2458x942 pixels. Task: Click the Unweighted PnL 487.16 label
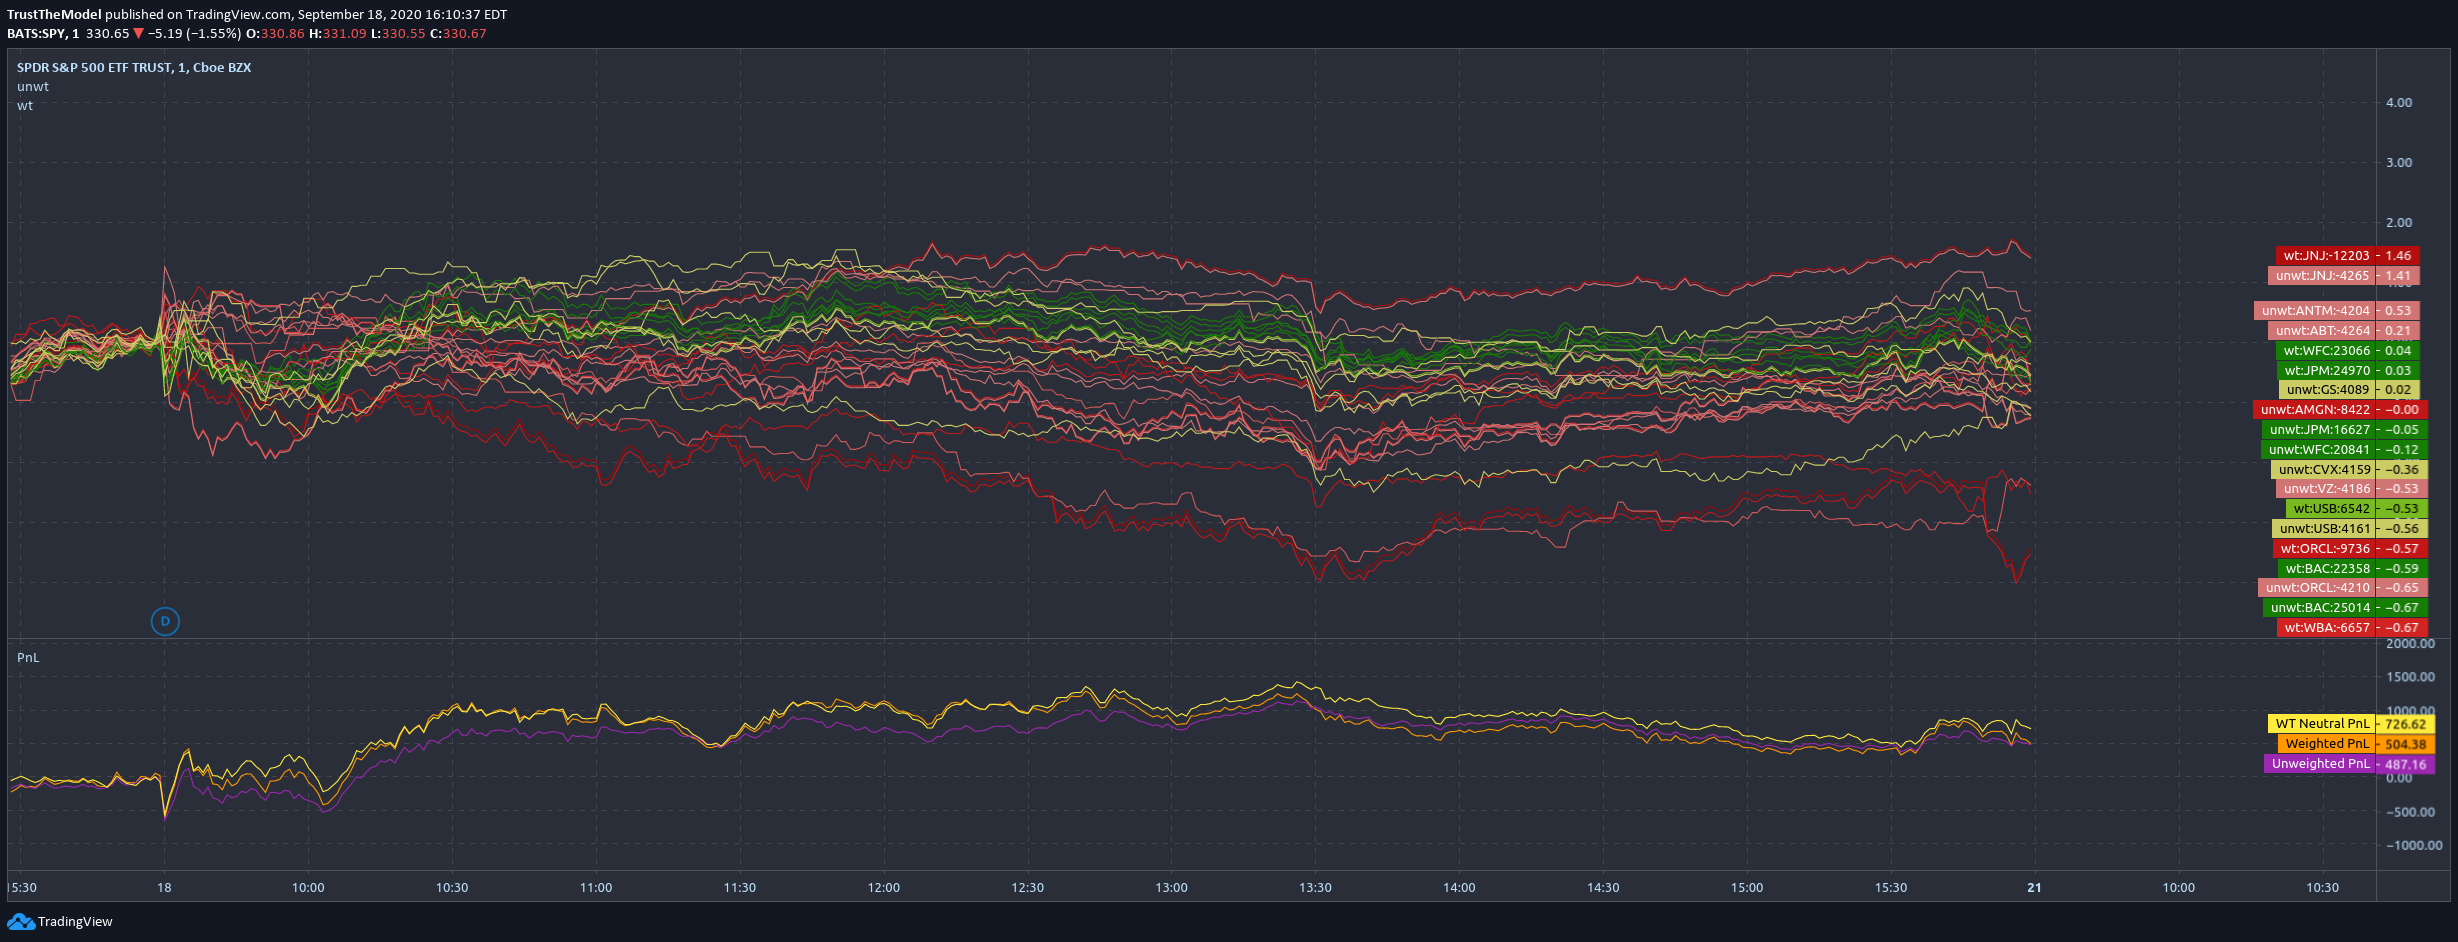(2349, 763)
